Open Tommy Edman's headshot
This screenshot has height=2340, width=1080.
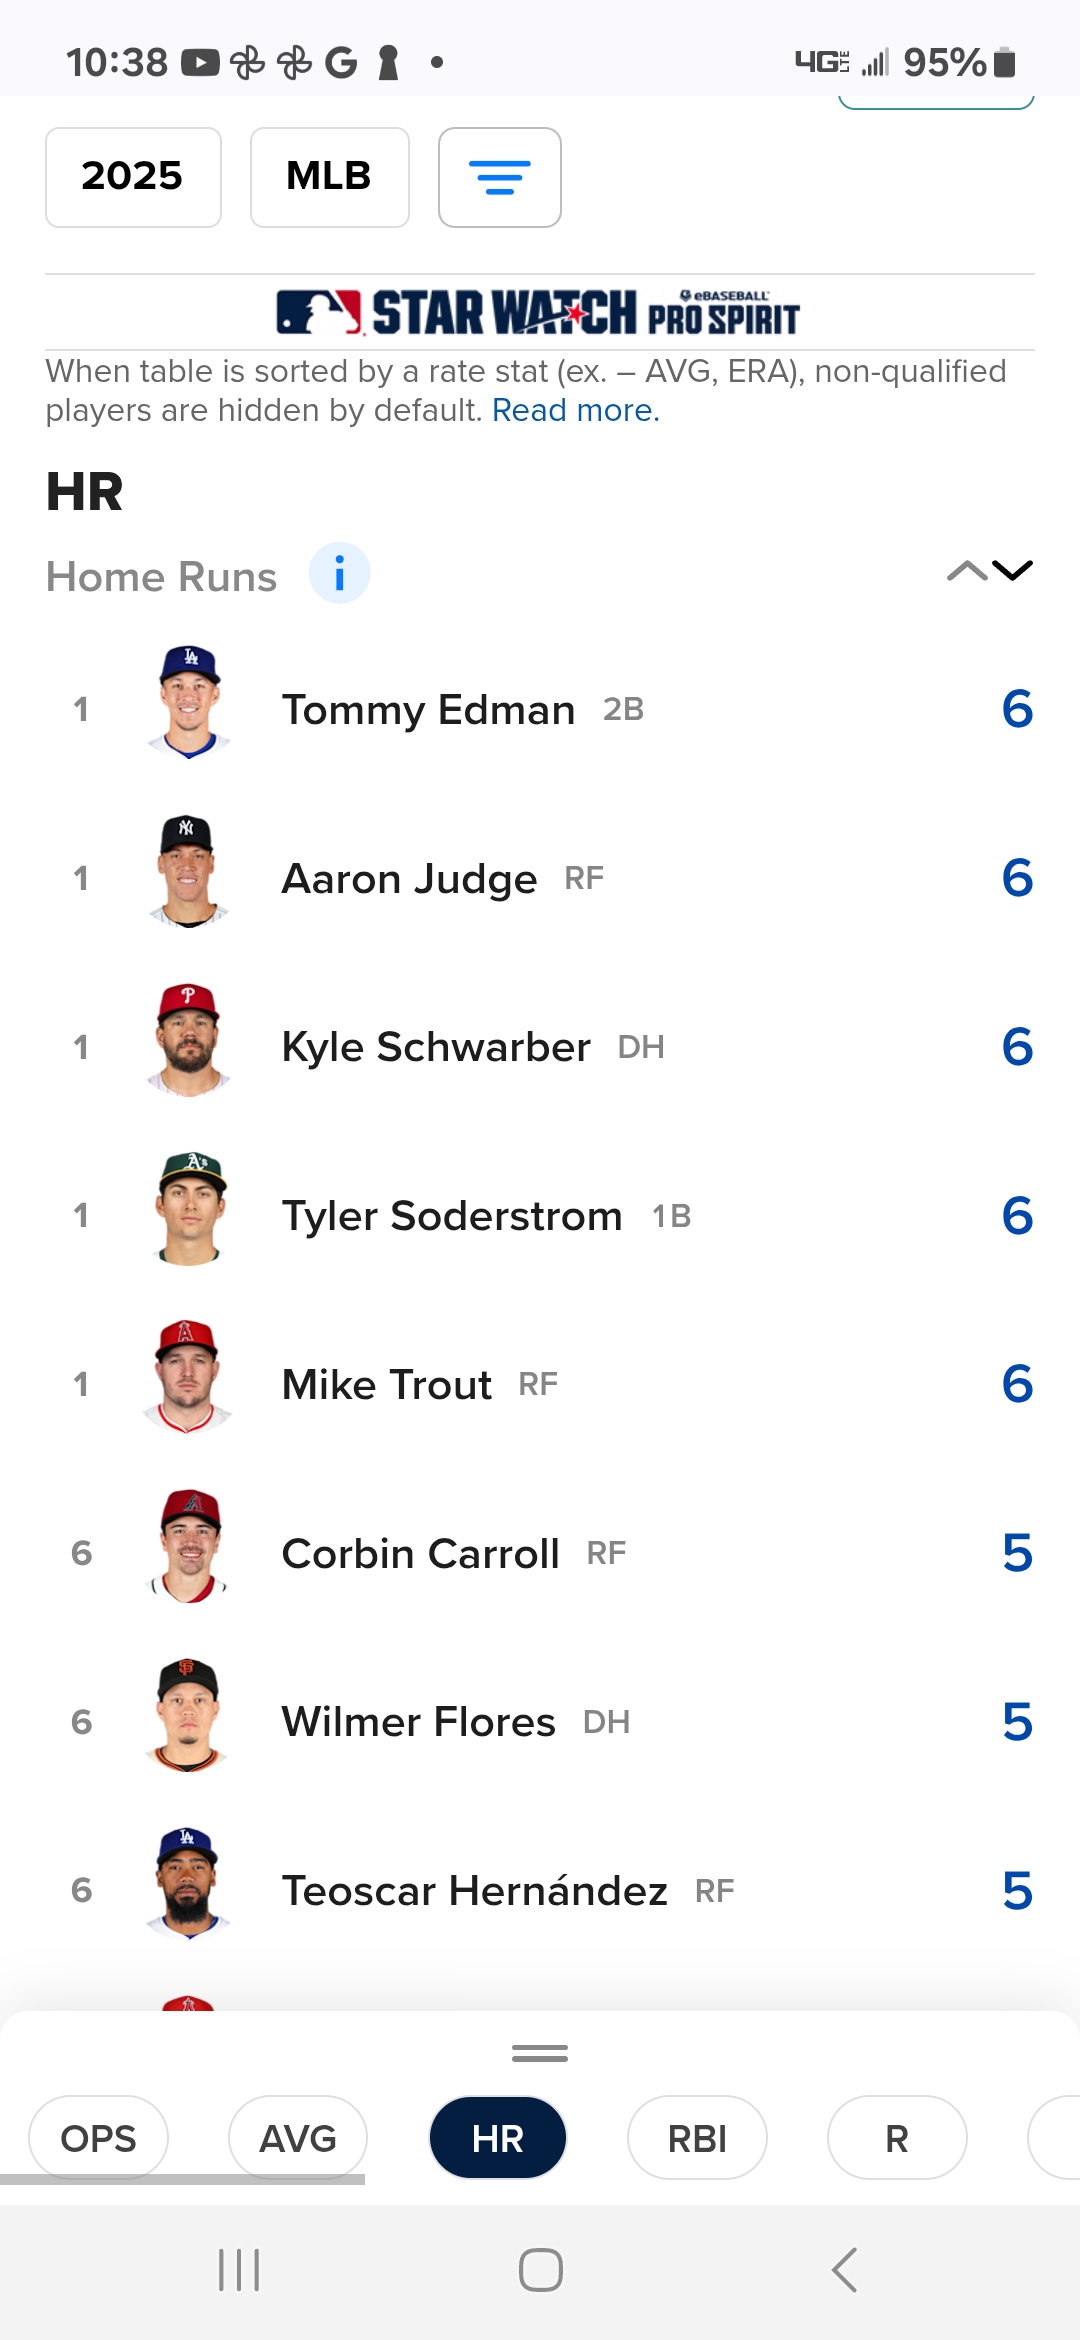tap(189, 703)
